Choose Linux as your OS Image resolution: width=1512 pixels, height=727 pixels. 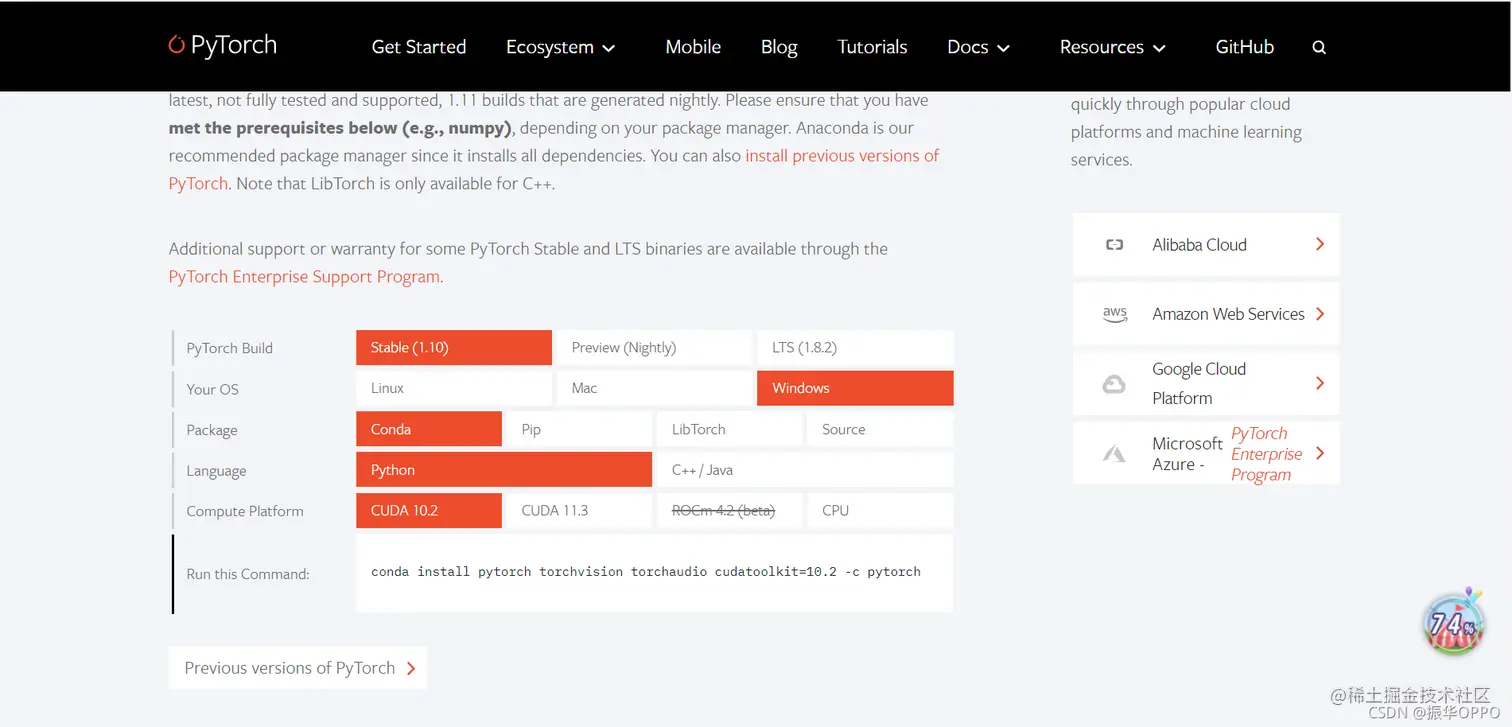[x=454, y=388]
